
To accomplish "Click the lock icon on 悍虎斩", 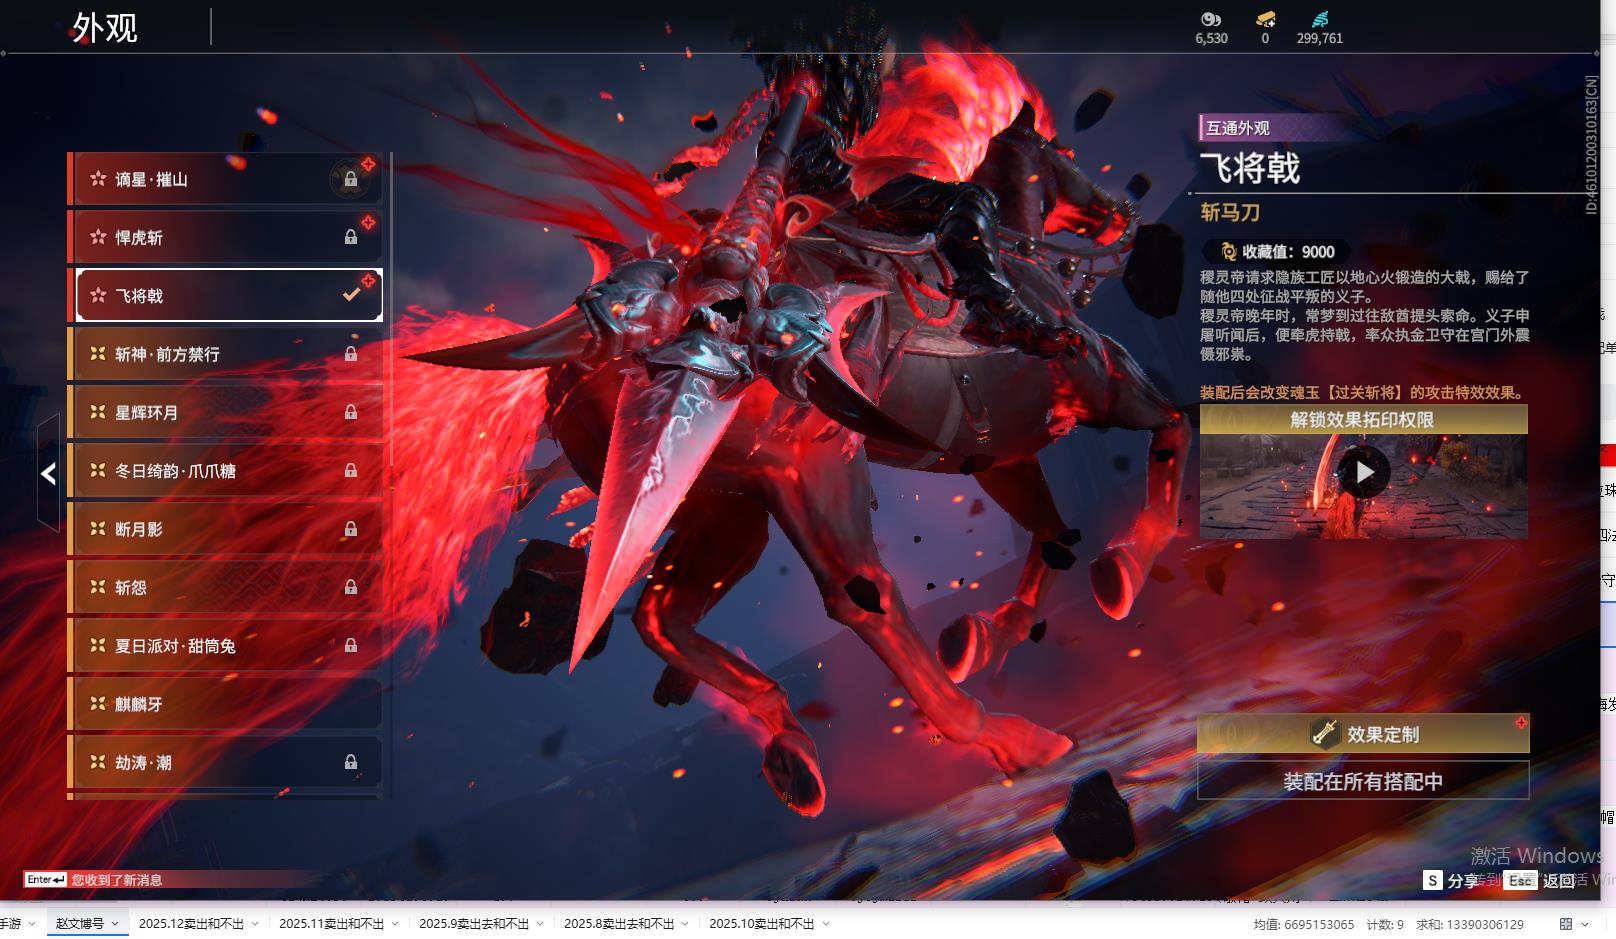I will click(x=350, y=237).
